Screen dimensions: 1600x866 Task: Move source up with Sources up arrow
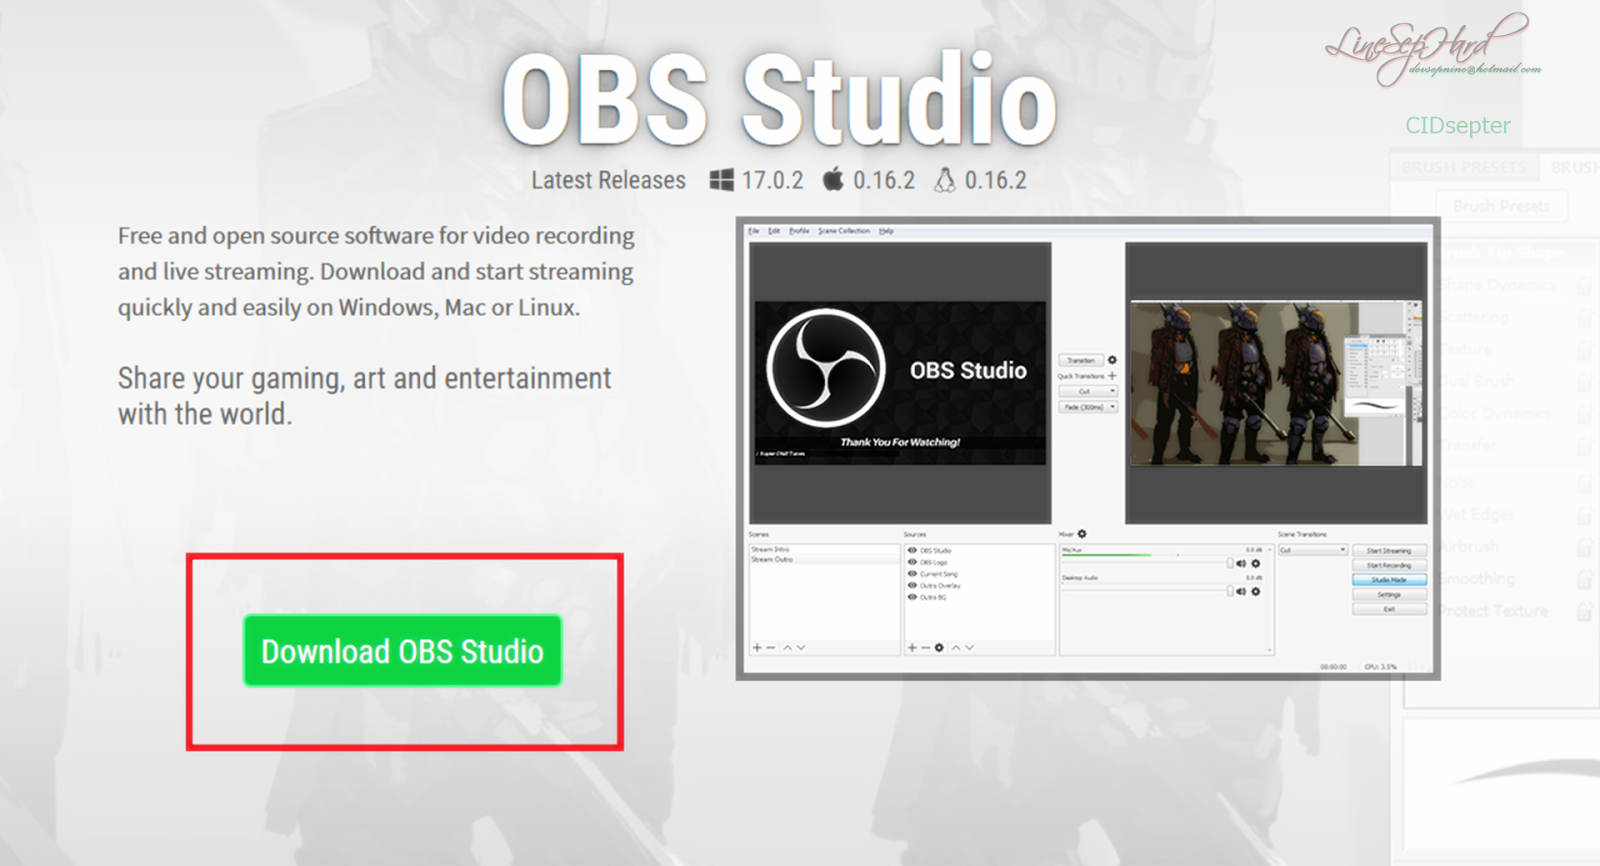click(956, 648)
